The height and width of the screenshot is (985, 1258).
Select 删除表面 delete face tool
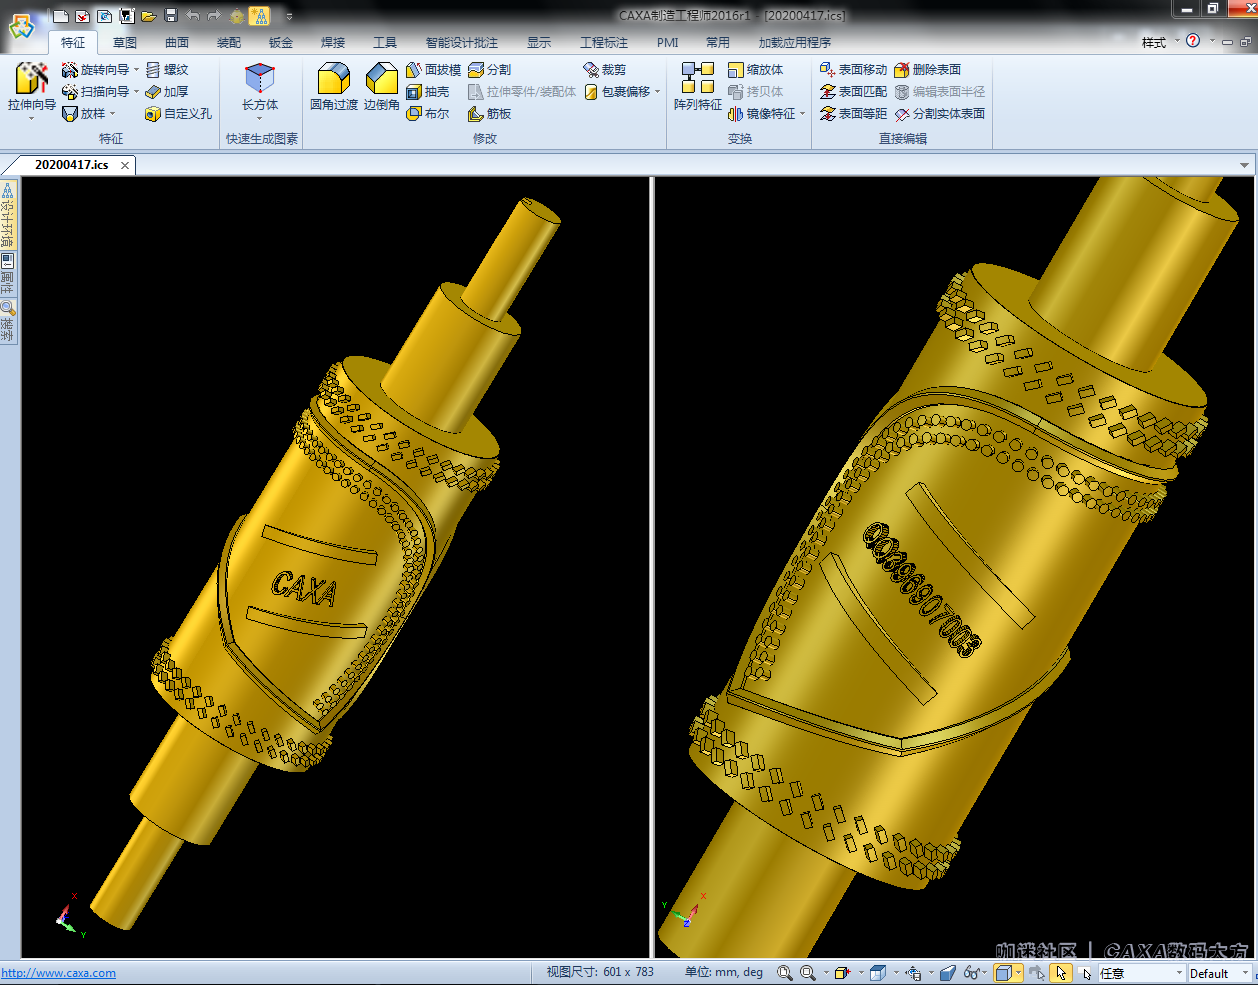coord(928,70)
